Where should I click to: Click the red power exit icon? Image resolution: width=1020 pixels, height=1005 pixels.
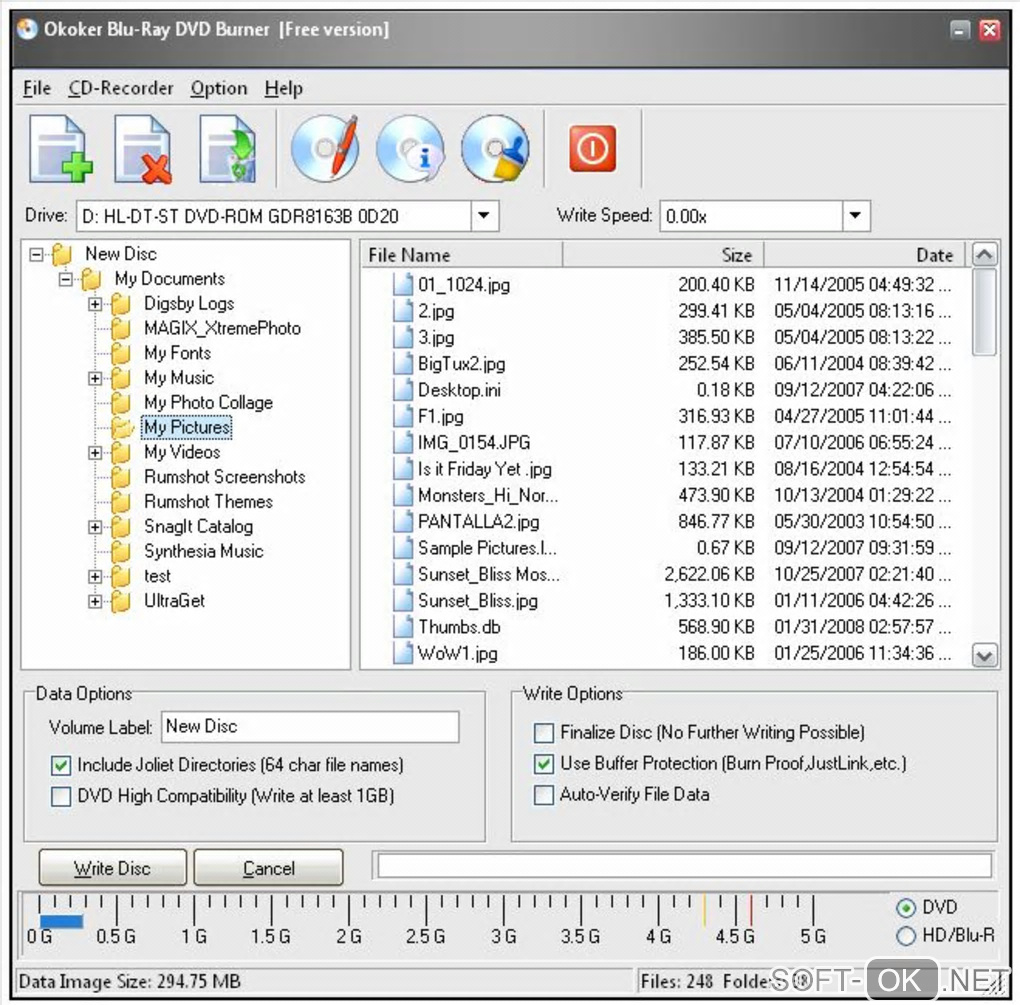592,149
